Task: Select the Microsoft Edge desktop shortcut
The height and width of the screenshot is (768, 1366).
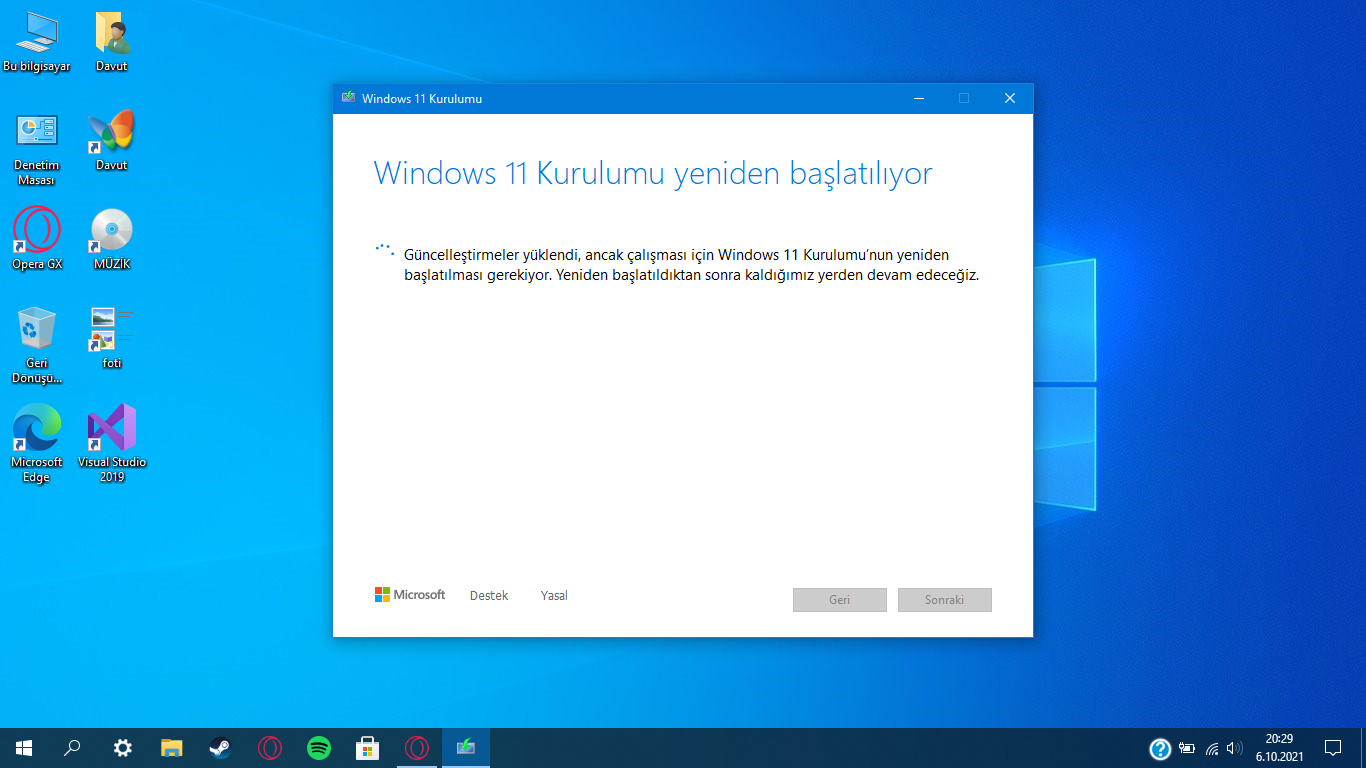Action: point(37,444)
